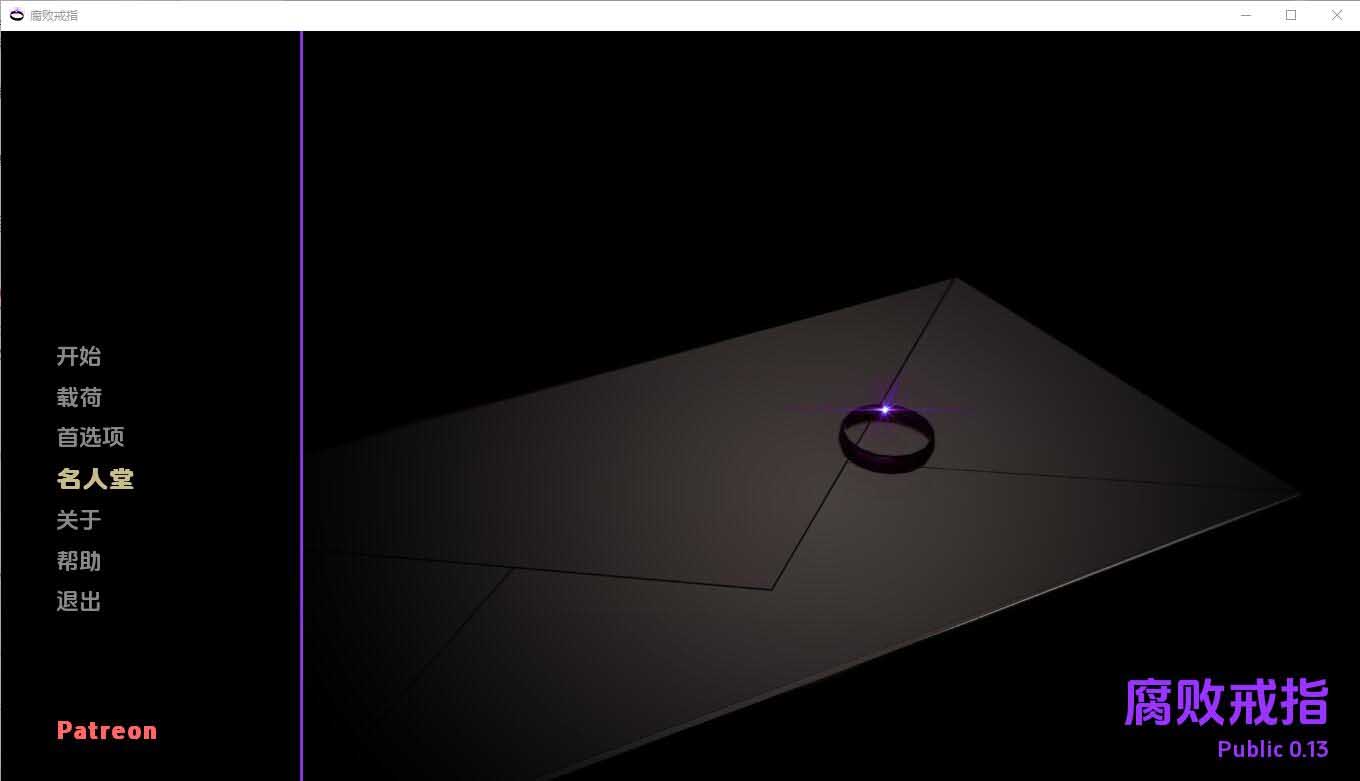Click the purple 腐败戒指 title logo

tap(1226, 701)
